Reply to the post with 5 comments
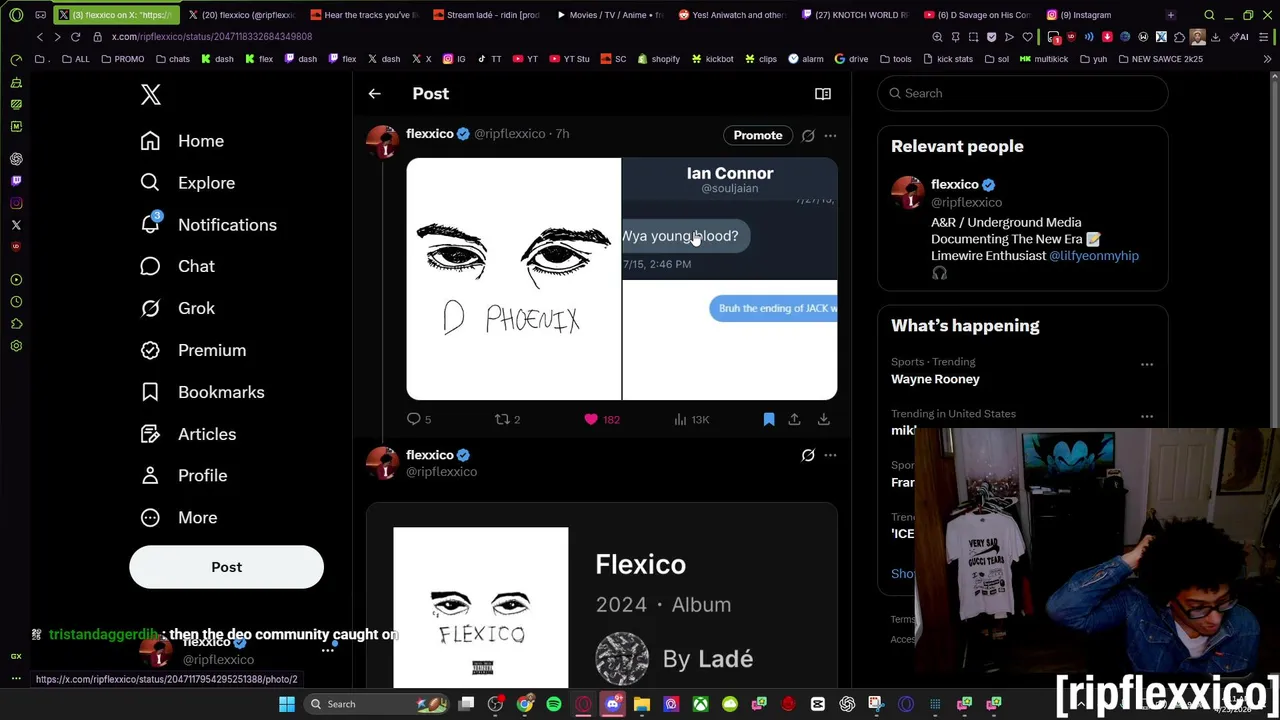The height and width of the screenshot is (720, 1280). pyautogui.click(x=419, y=419)
